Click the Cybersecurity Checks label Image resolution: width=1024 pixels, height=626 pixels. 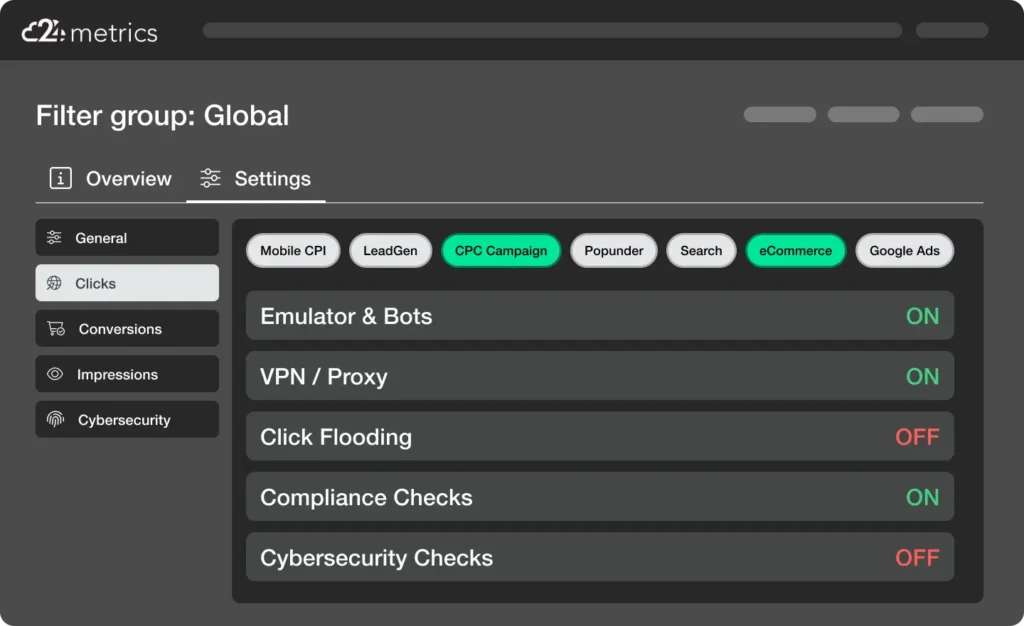(377, 558)
